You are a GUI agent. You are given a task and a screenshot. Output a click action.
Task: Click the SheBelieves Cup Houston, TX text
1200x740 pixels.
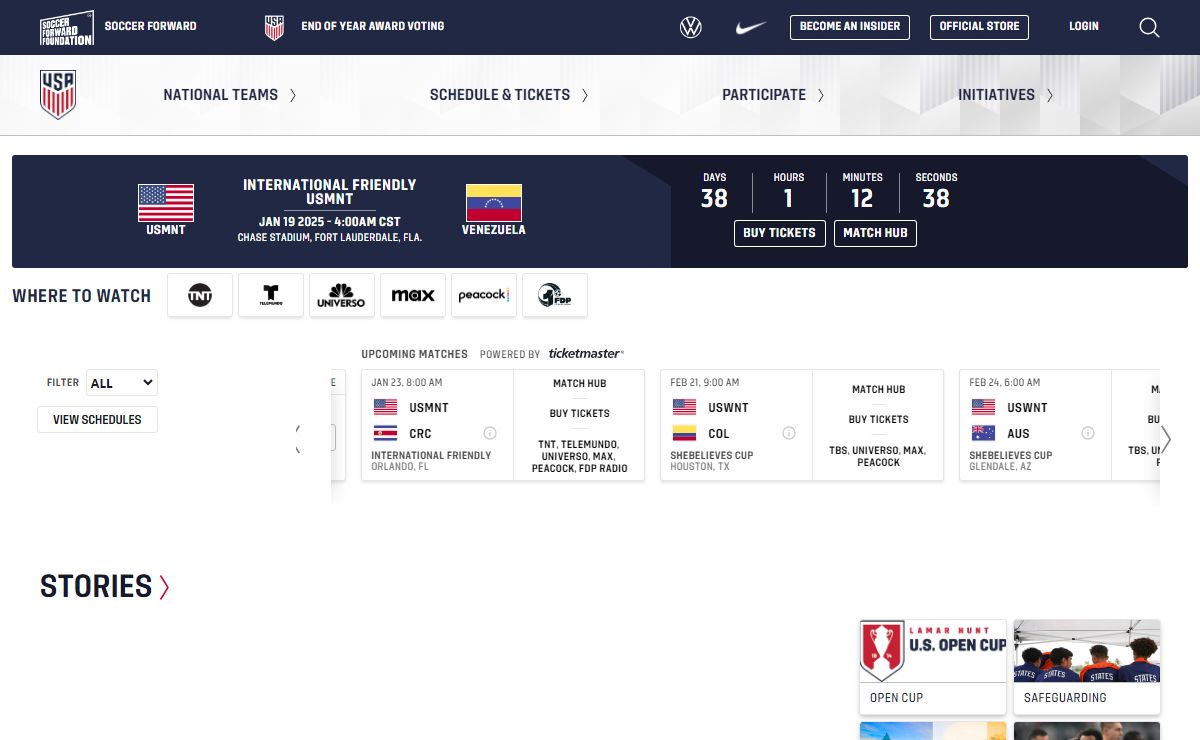(712, 461)
